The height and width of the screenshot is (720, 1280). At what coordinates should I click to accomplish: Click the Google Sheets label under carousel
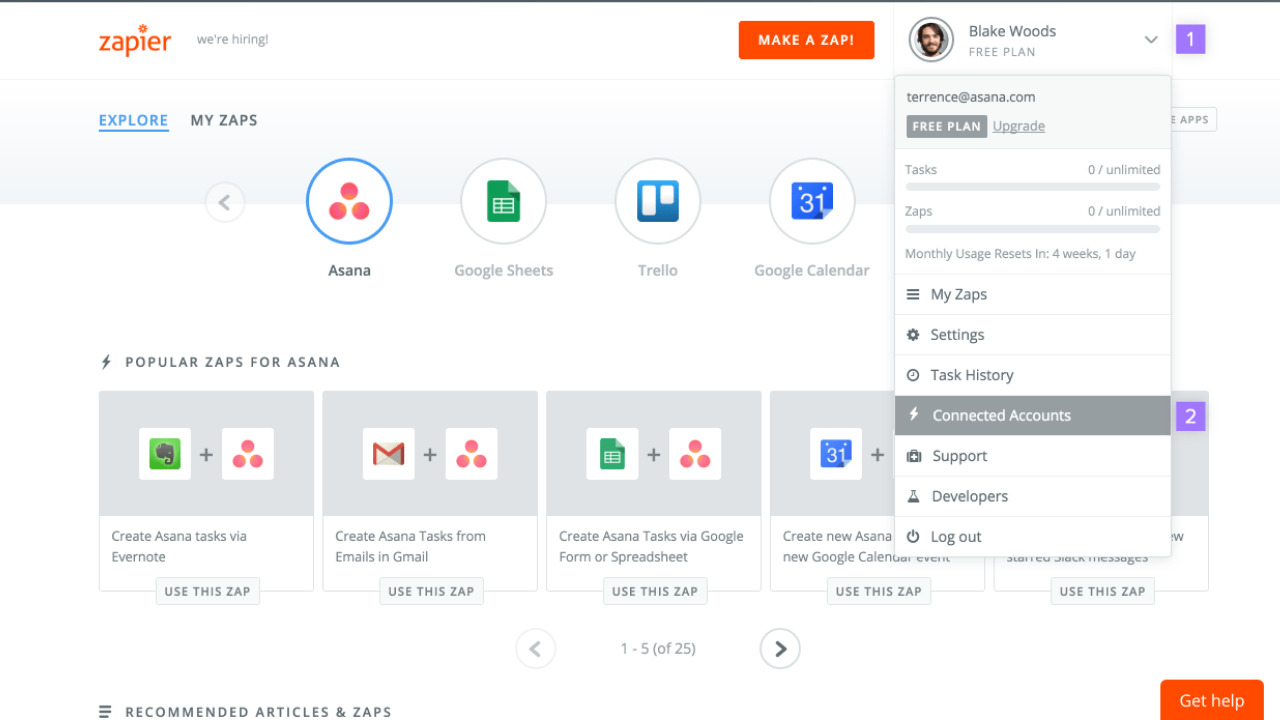tap(503, 270)
